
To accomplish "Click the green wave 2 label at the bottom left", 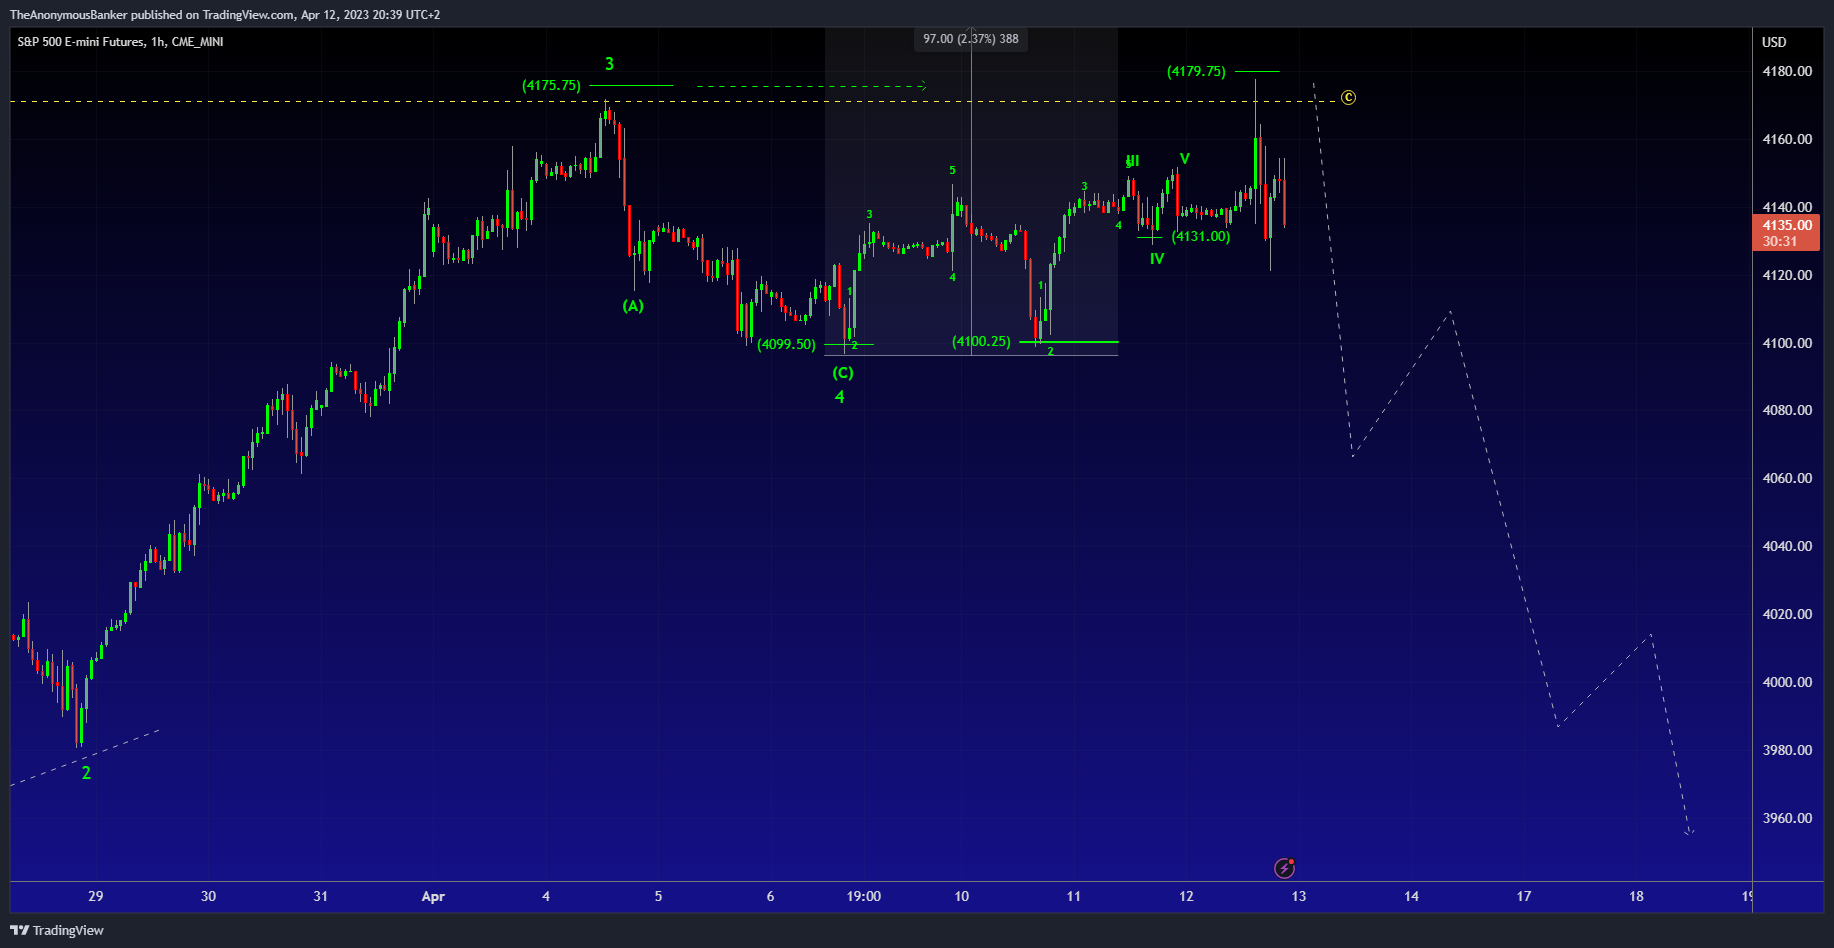I will [x=86, y=773].
